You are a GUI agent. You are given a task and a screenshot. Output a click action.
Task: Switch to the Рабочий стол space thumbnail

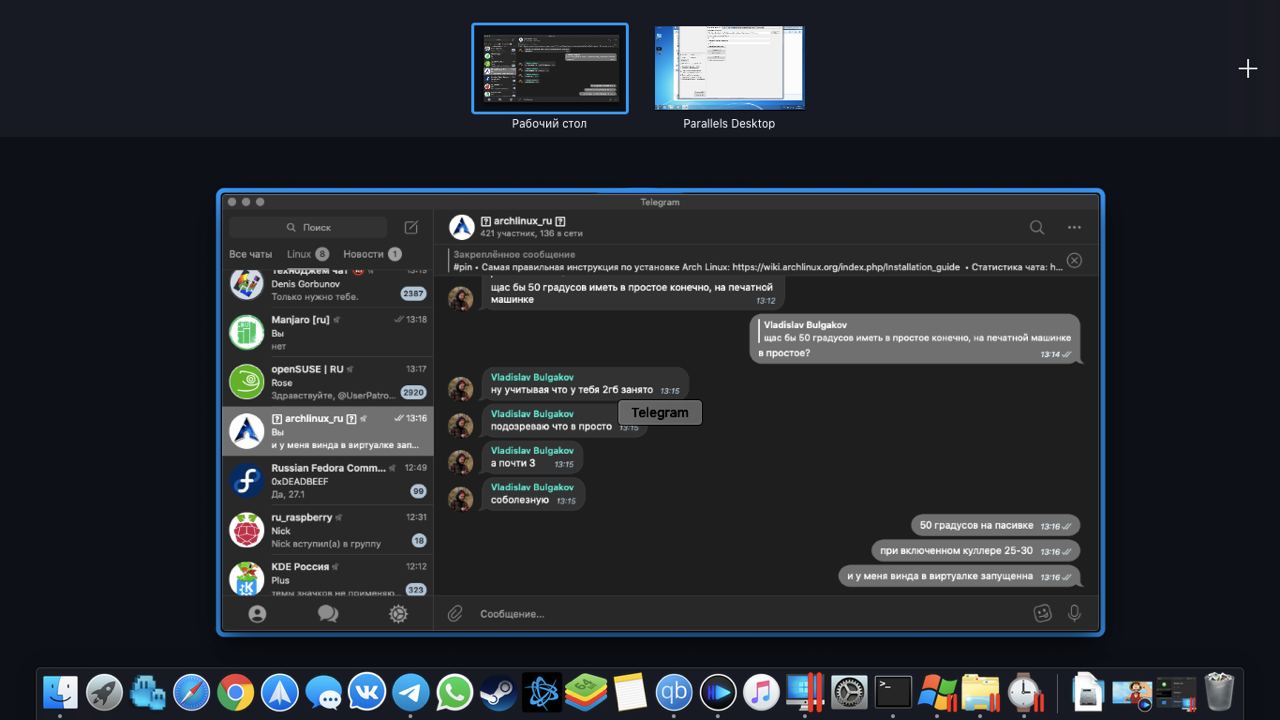(x=550, y=68)
